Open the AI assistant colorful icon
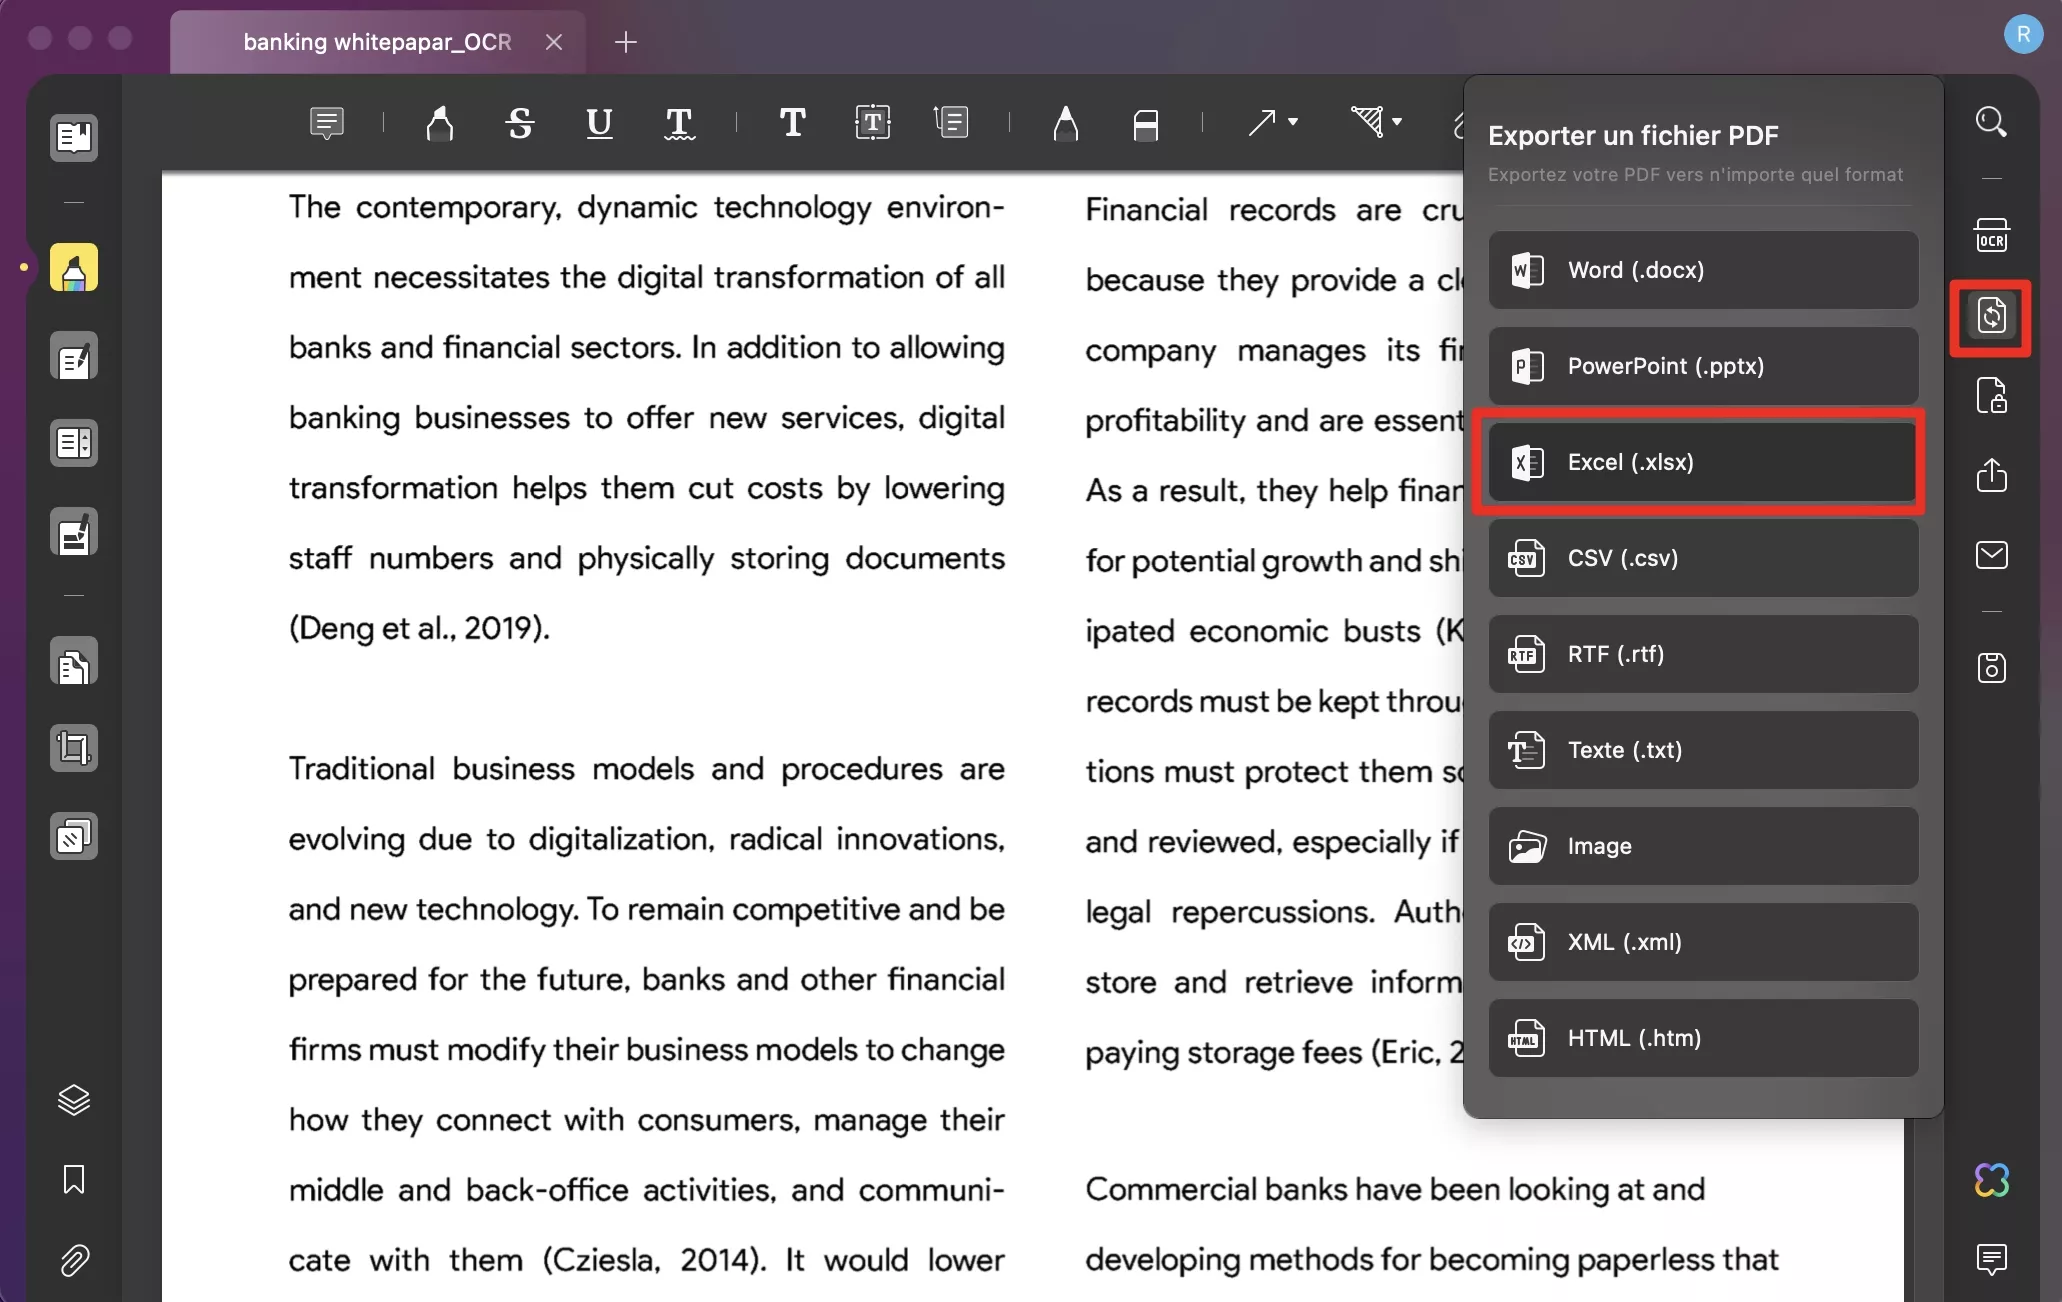Screen dimensions: 2062x1302 click(1991, 1180)
